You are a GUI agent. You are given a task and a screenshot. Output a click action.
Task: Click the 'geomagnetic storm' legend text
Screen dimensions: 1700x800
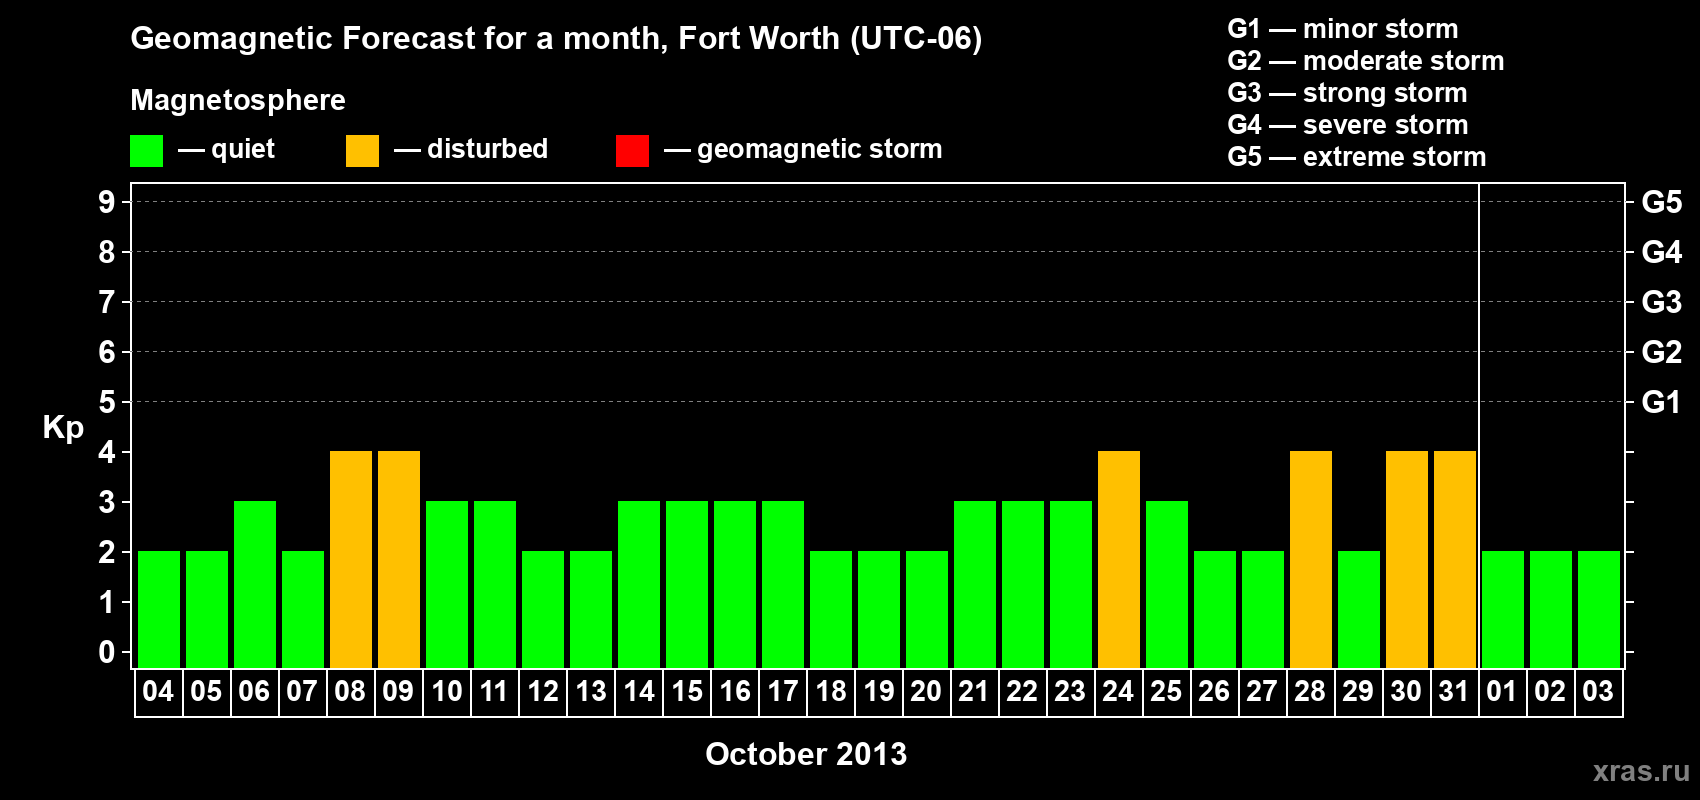pyautogui.click(x=819, y=149)
